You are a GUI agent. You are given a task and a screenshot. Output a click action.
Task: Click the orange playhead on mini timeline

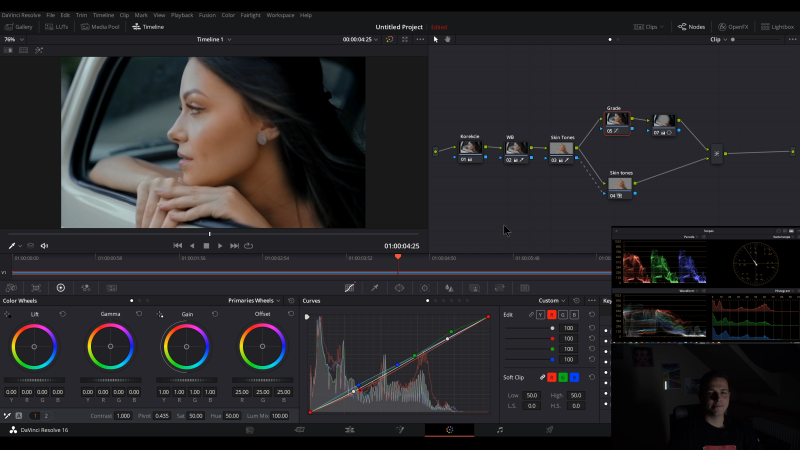[398, 257]
